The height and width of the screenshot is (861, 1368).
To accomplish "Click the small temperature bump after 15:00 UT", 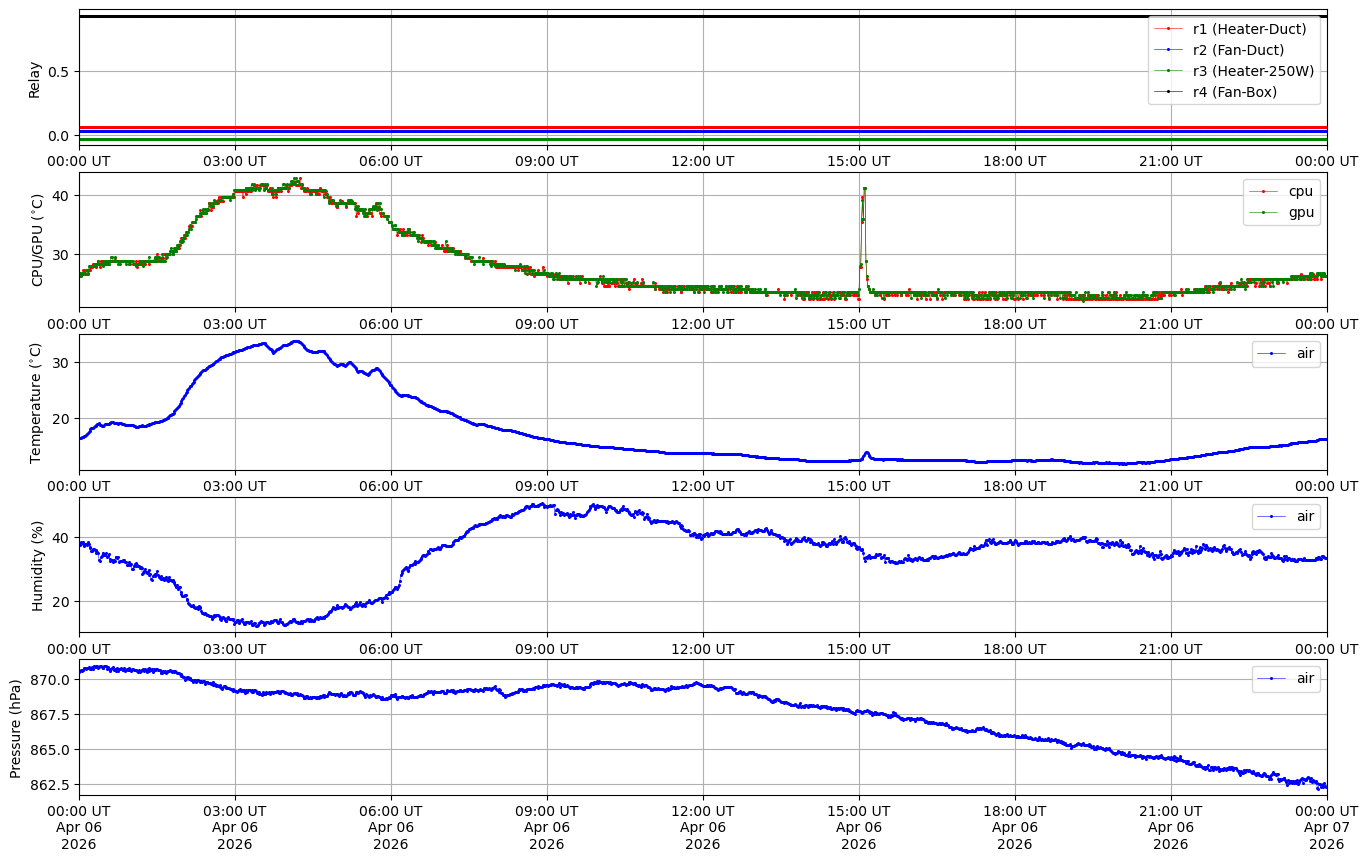I will pos(866,453).
